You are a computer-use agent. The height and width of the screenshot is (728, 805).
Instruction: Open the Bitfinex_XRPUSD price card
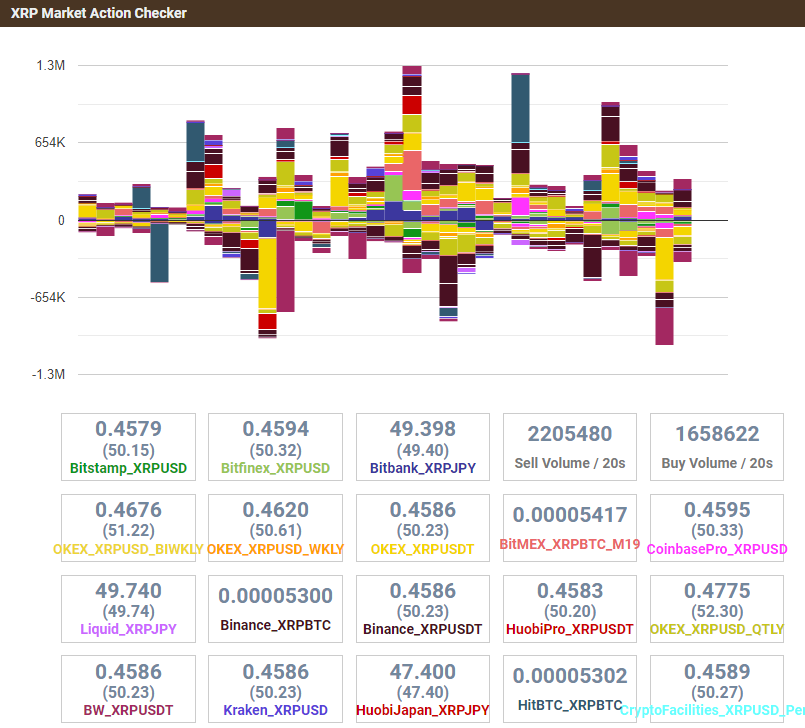(x=275, y=447)
